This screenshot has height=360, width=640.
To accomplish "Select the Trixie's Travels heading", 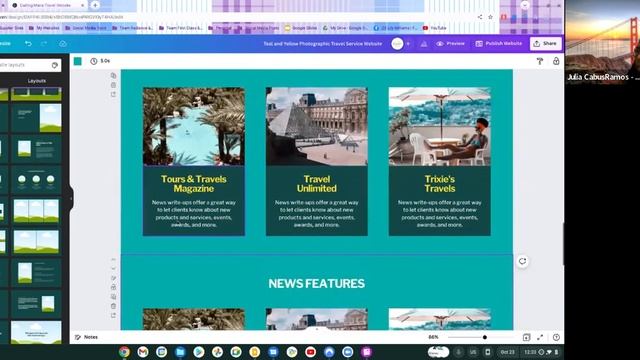I will point(440,184).
